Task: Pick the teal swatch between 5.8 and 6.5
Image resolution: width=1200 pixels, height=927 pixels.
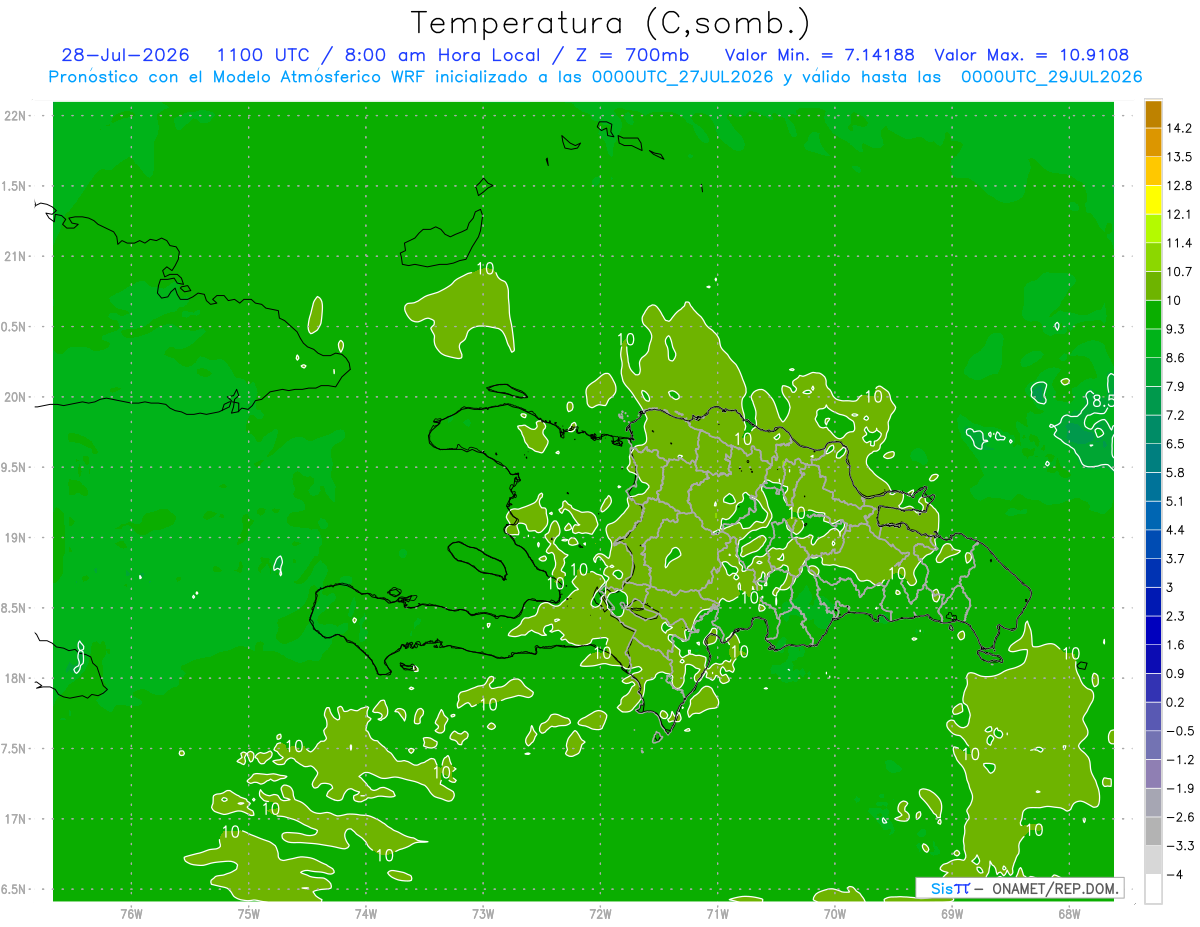Action: point(1153,458)
